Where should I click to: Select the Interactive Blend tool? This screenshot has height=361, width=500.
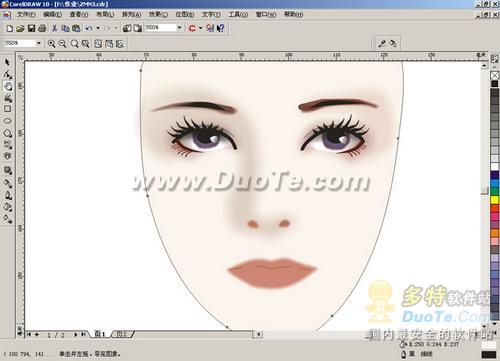tap(7, 171)
